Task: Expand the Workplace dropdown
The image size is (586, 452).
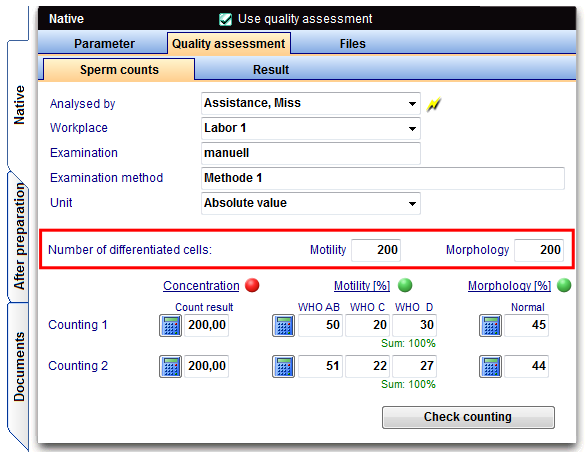Action: pos(412,129)
